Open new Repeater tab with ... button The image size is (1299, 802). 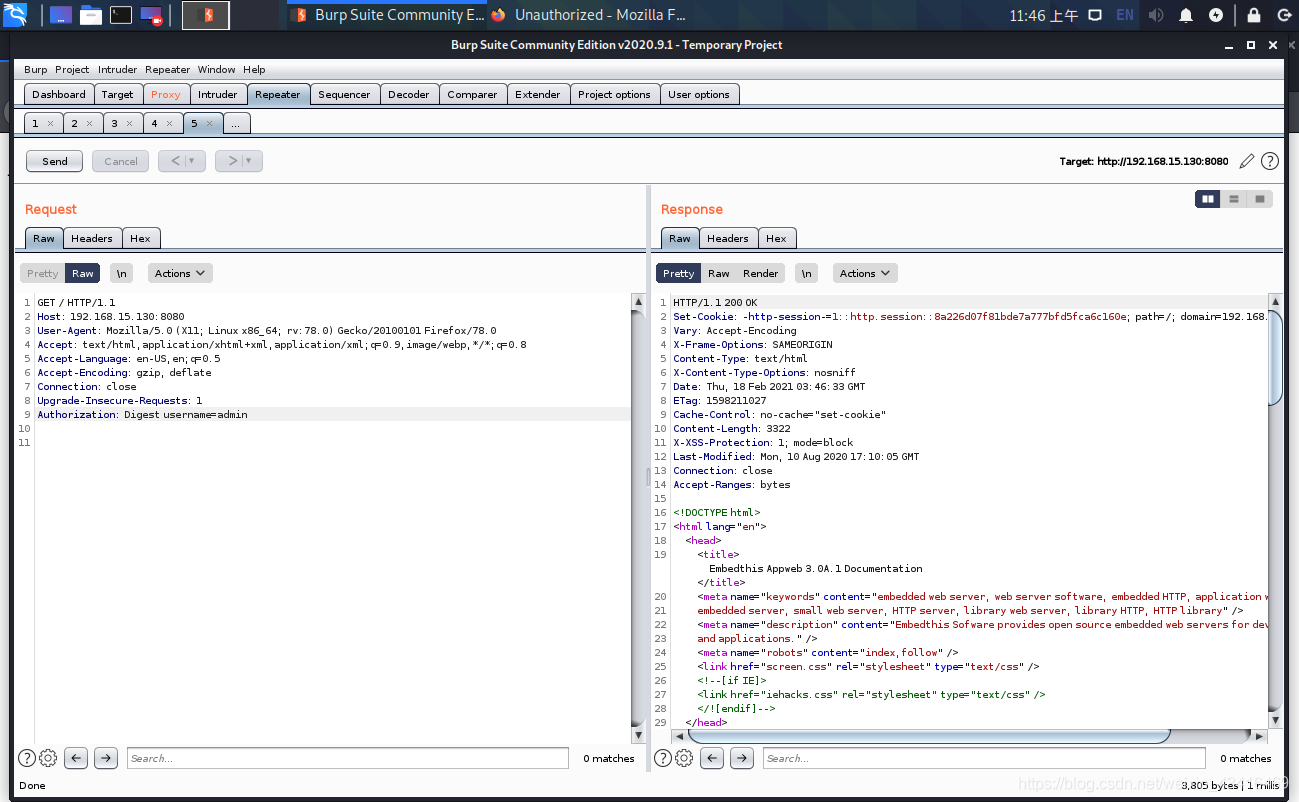pos(236,124)
